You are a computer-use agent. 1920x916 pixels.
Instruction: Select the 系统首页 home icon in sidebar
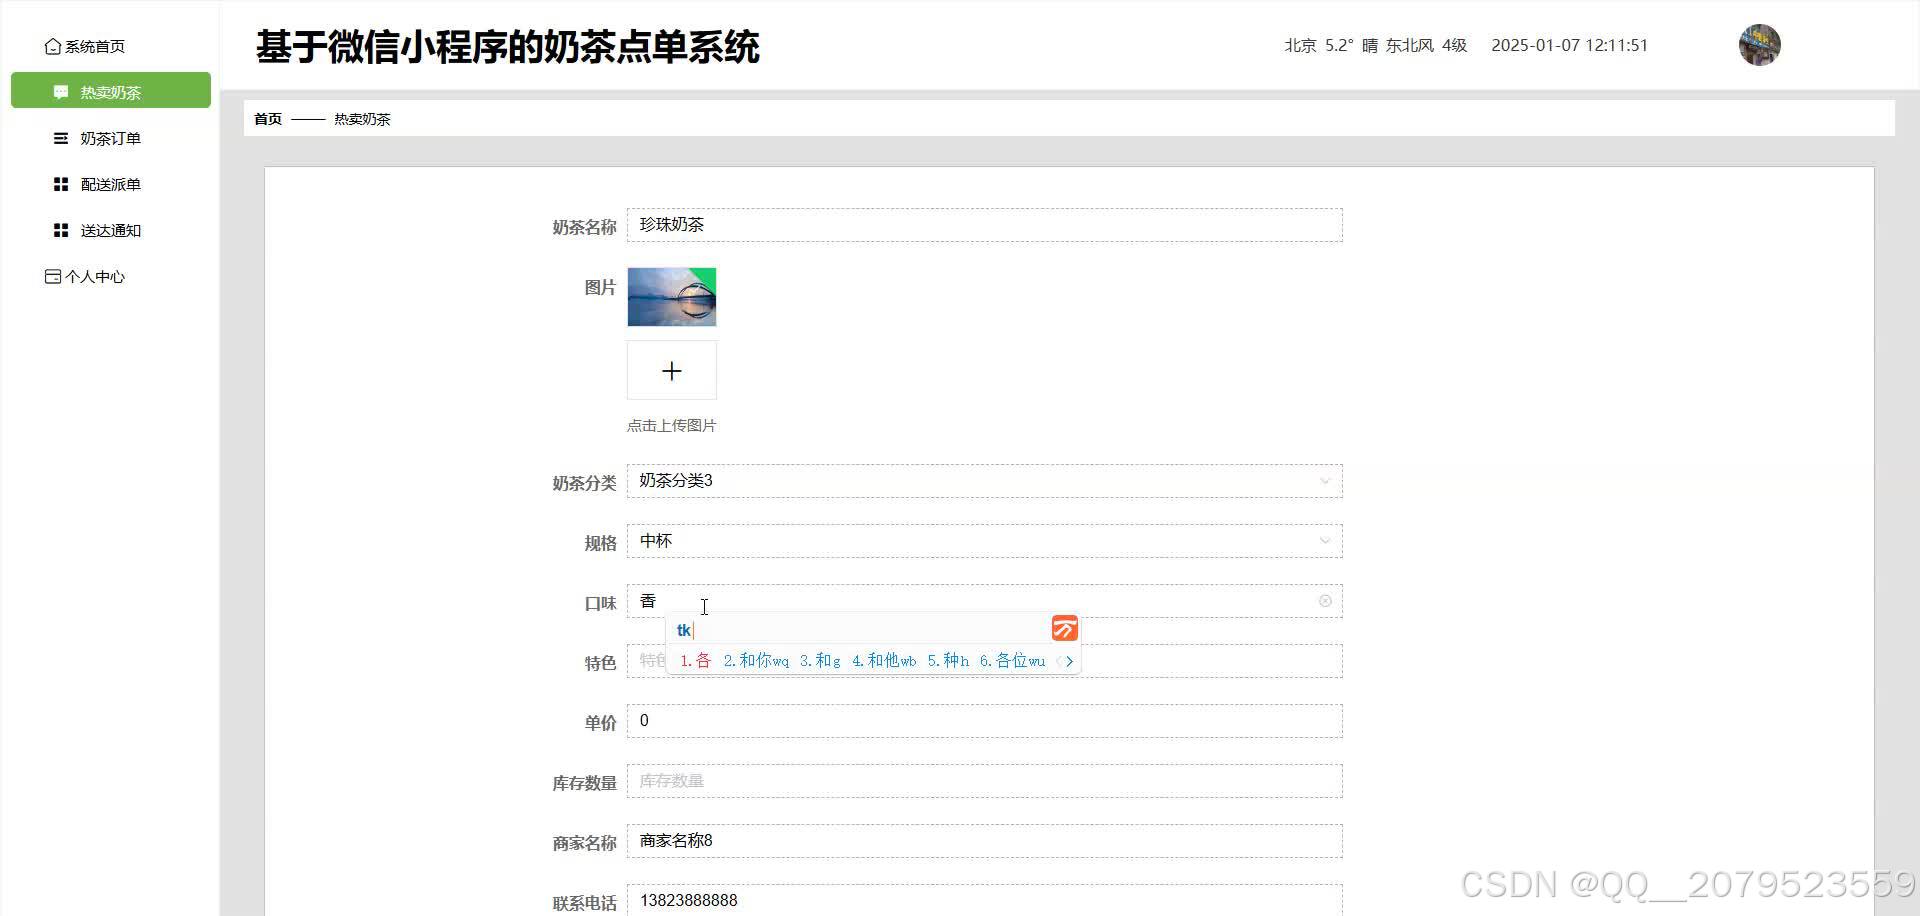[52, 45]
